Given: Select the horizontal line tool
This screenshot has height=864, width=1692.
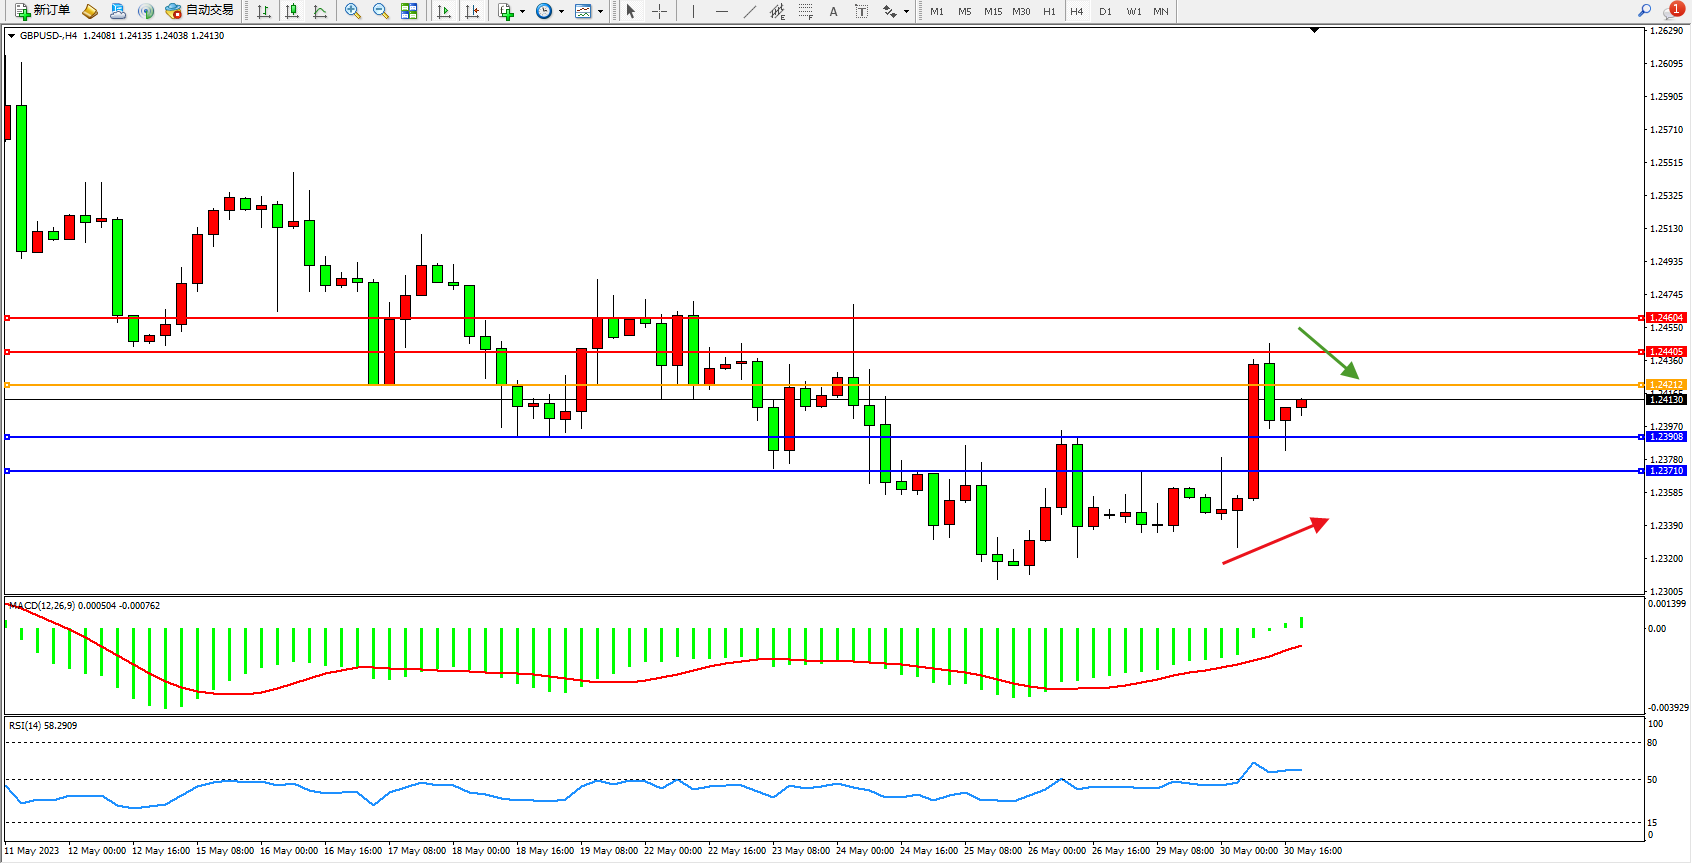Looking at the screenshot, I should pos(722,11).
